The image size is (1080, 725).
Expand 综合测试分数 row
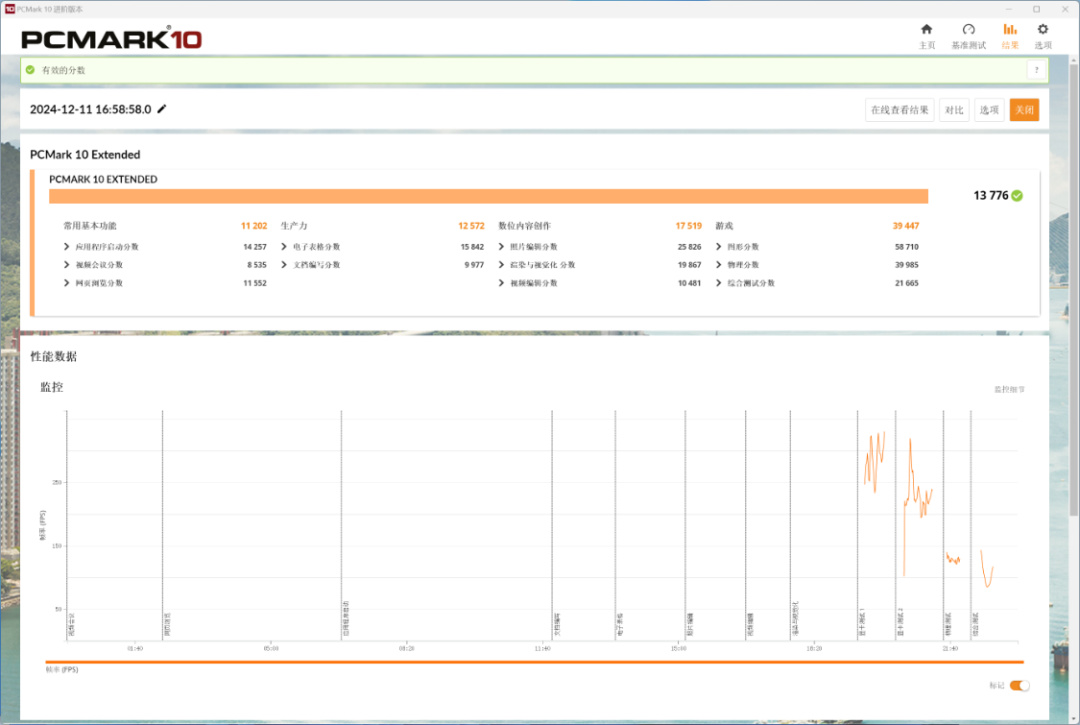point(718,283)
